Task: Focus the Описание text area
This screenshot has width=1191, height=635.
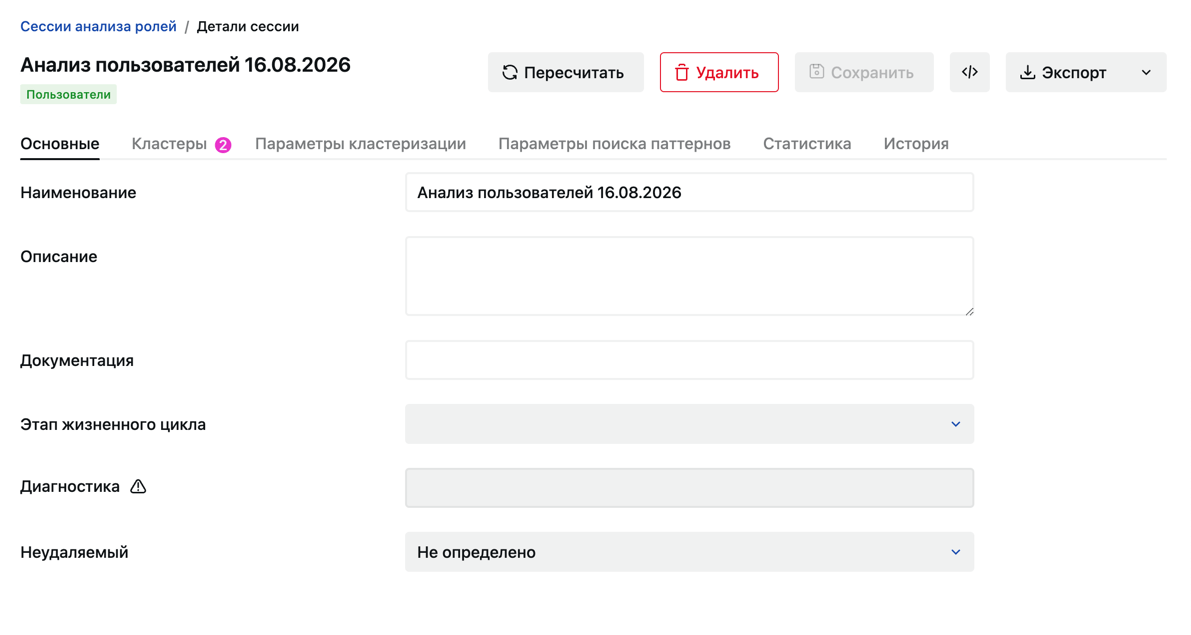Action: click(689, 276)
